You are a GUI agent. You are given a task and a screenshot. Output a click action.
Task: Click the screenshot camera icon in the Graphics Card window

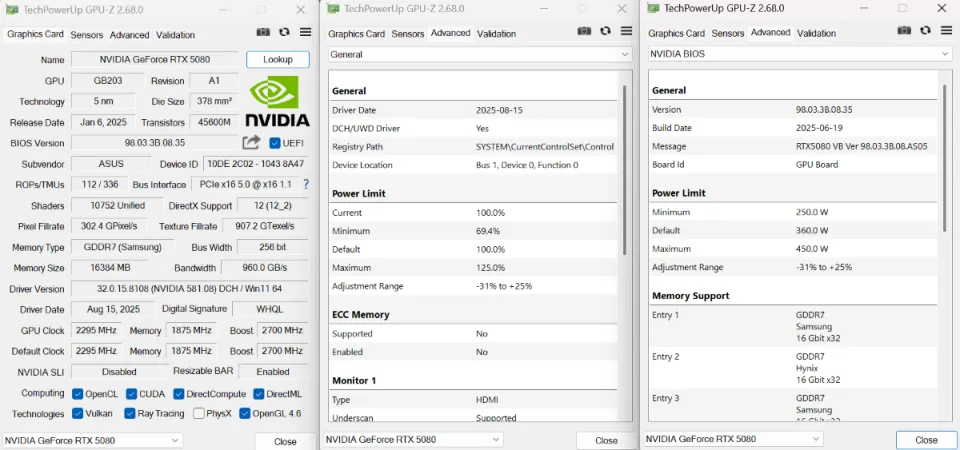263,33
